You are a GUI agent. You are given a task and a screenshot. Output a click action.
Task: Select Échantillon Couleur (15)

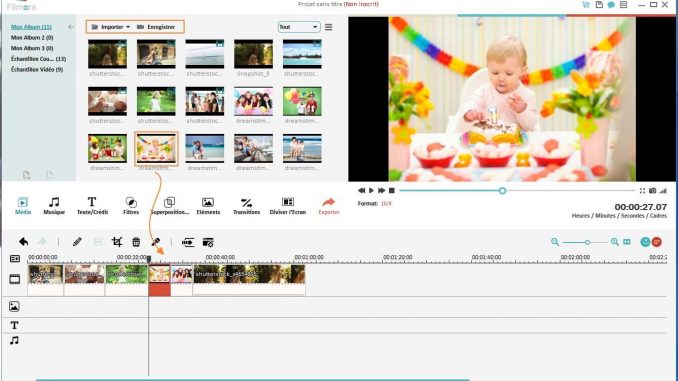(38, 59)
